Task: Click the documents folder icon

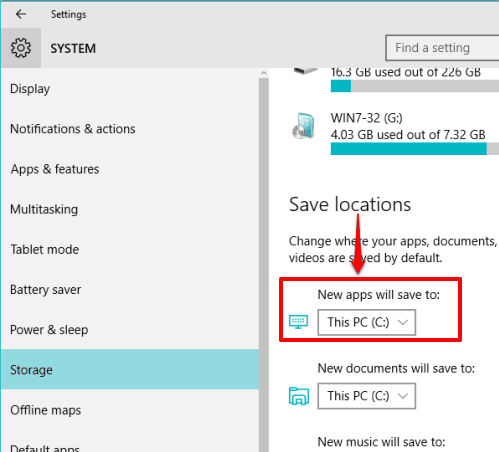Action: pyautogui.click(x=299, y=396)
